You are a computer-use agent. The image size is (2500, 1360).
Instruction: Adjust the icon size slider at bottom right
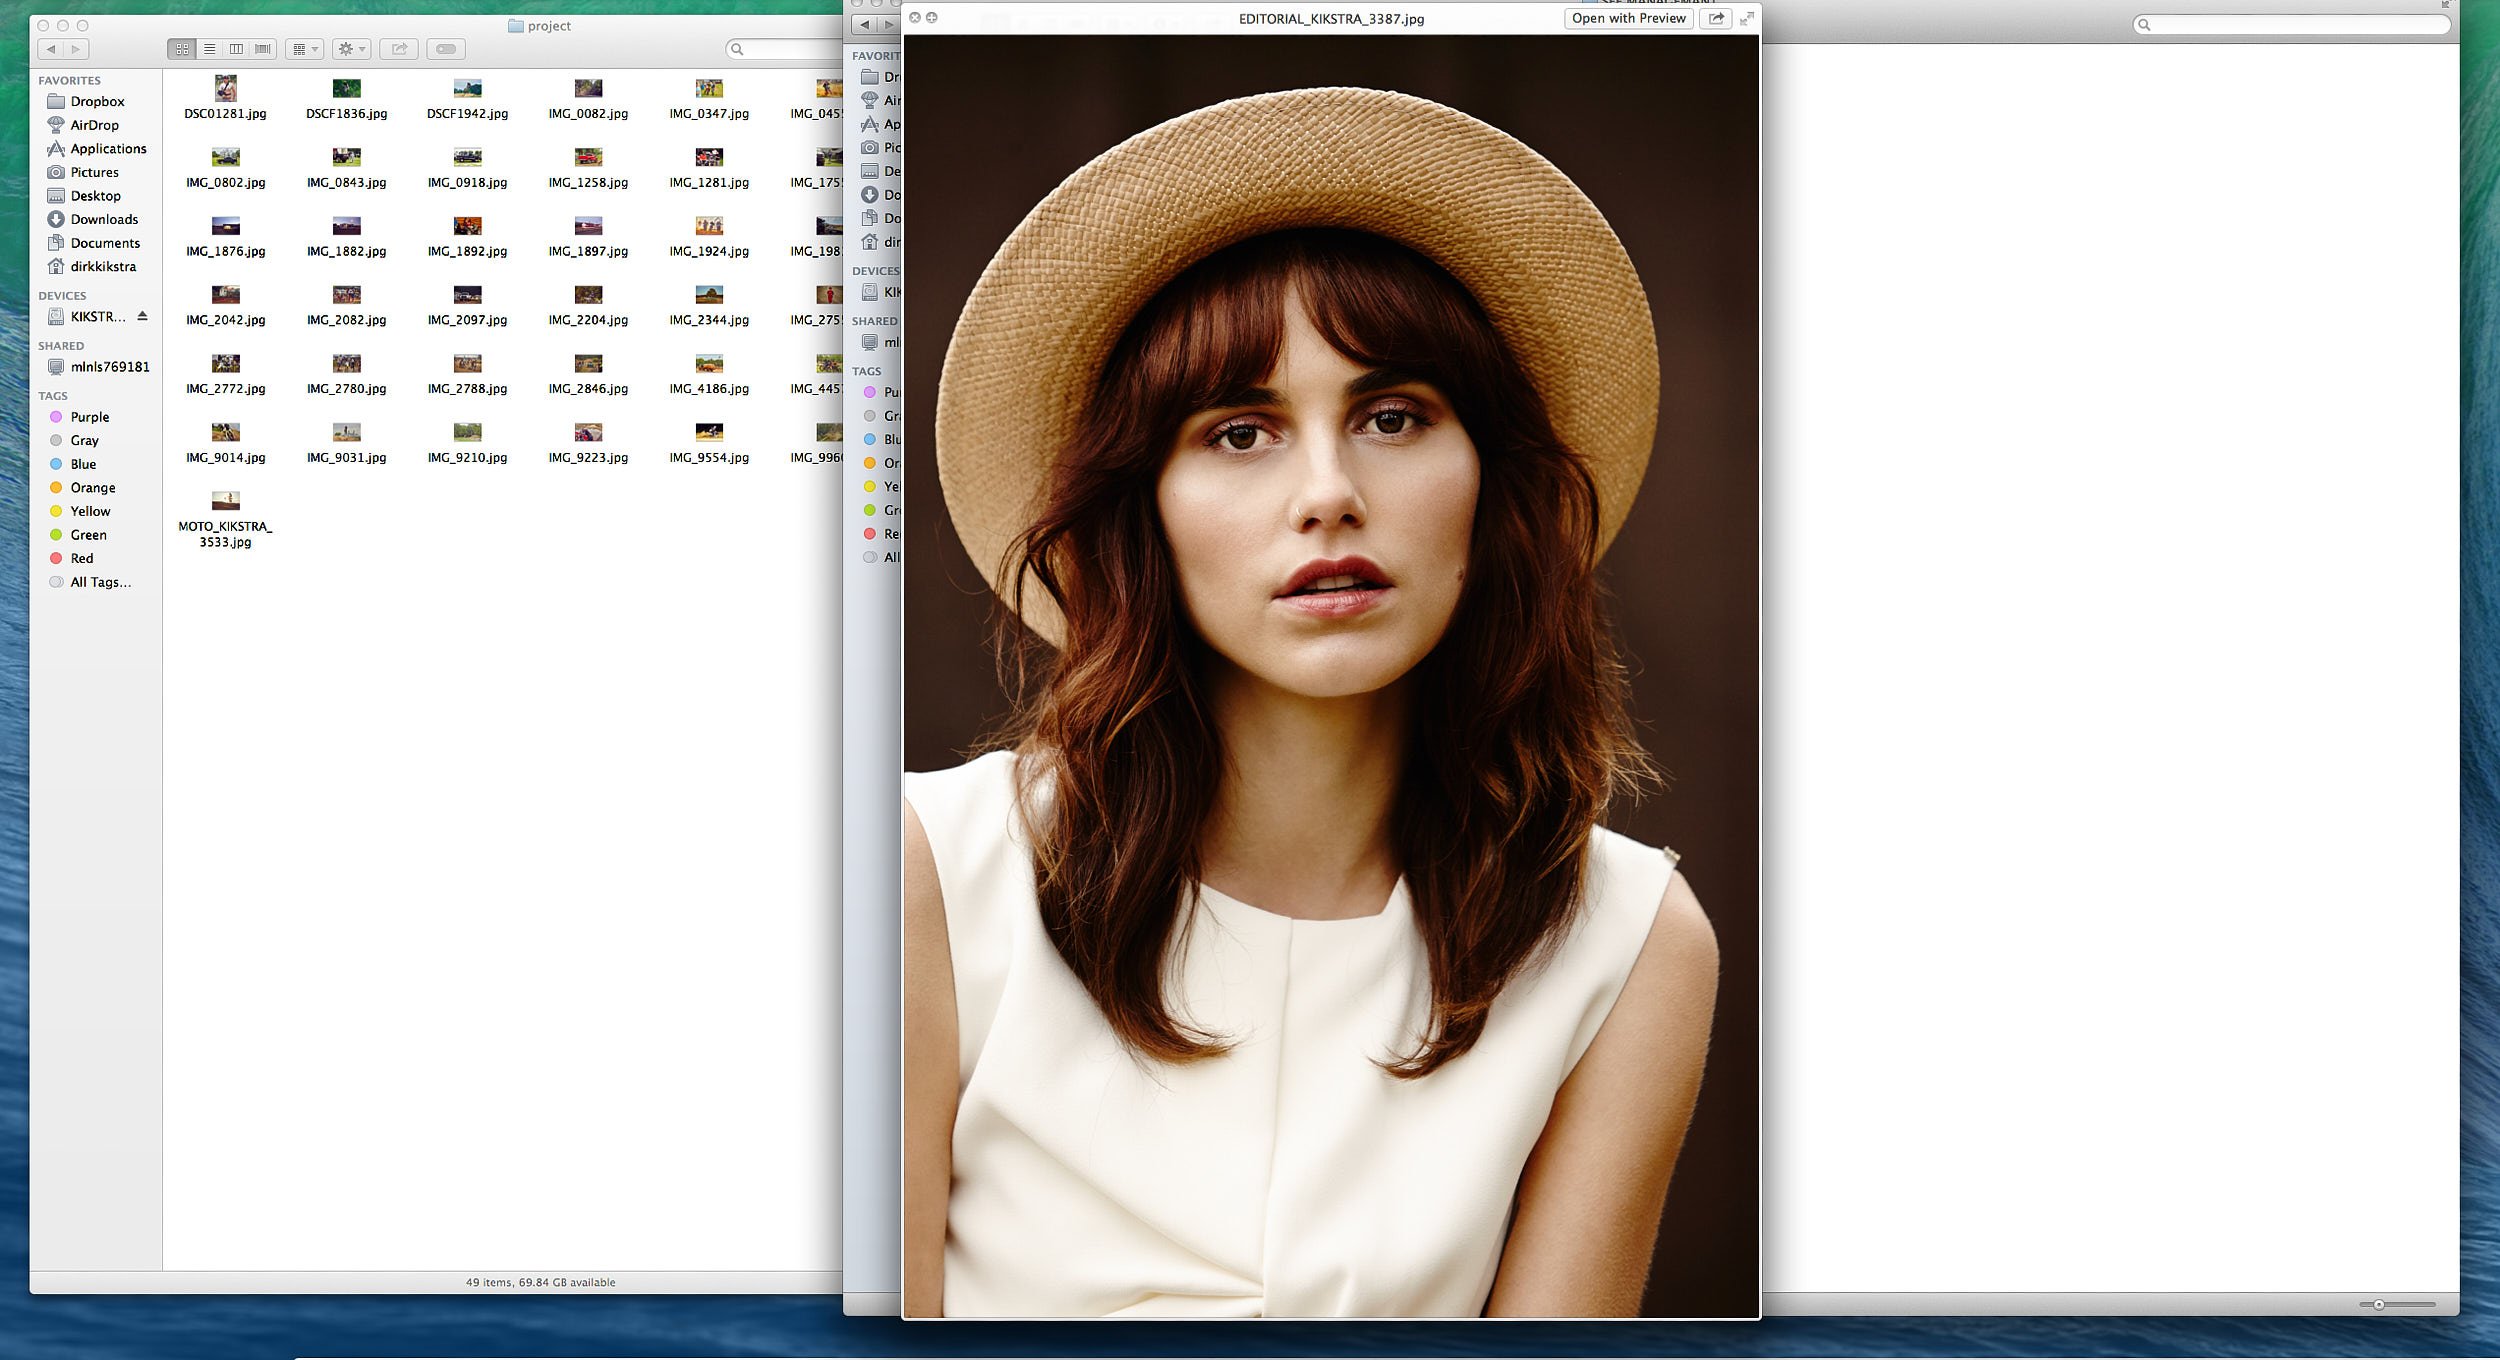(x=2379, y=1304)
